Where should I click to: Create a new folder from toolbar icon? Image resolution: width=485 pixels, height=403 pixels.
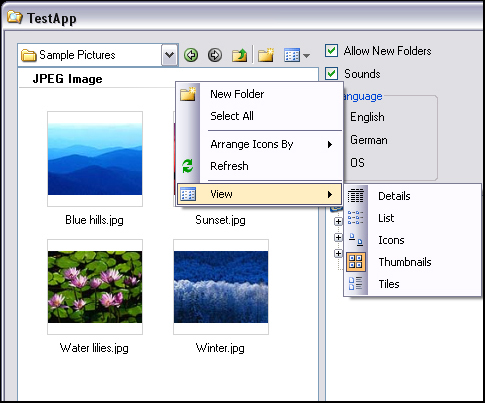tap(266, 55)
